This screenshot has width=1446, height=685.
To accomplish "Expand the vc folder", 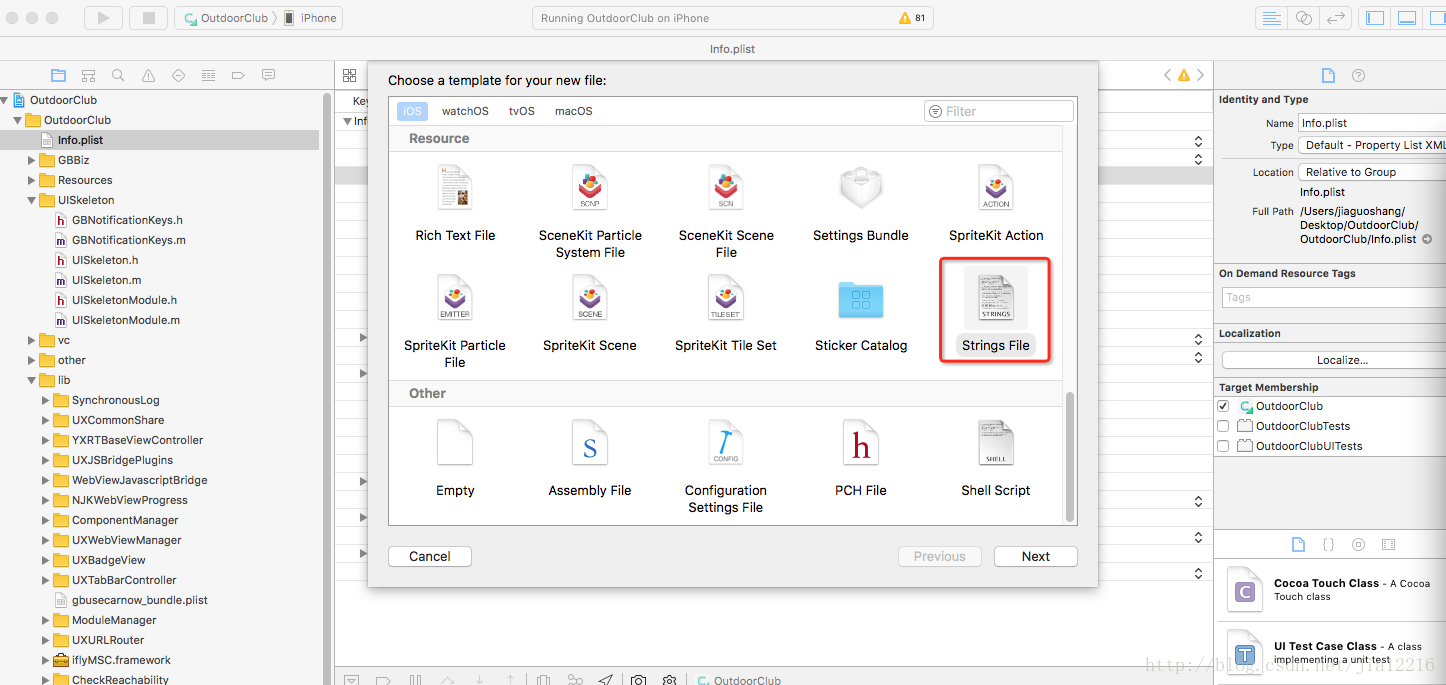I will pos(32,340).
